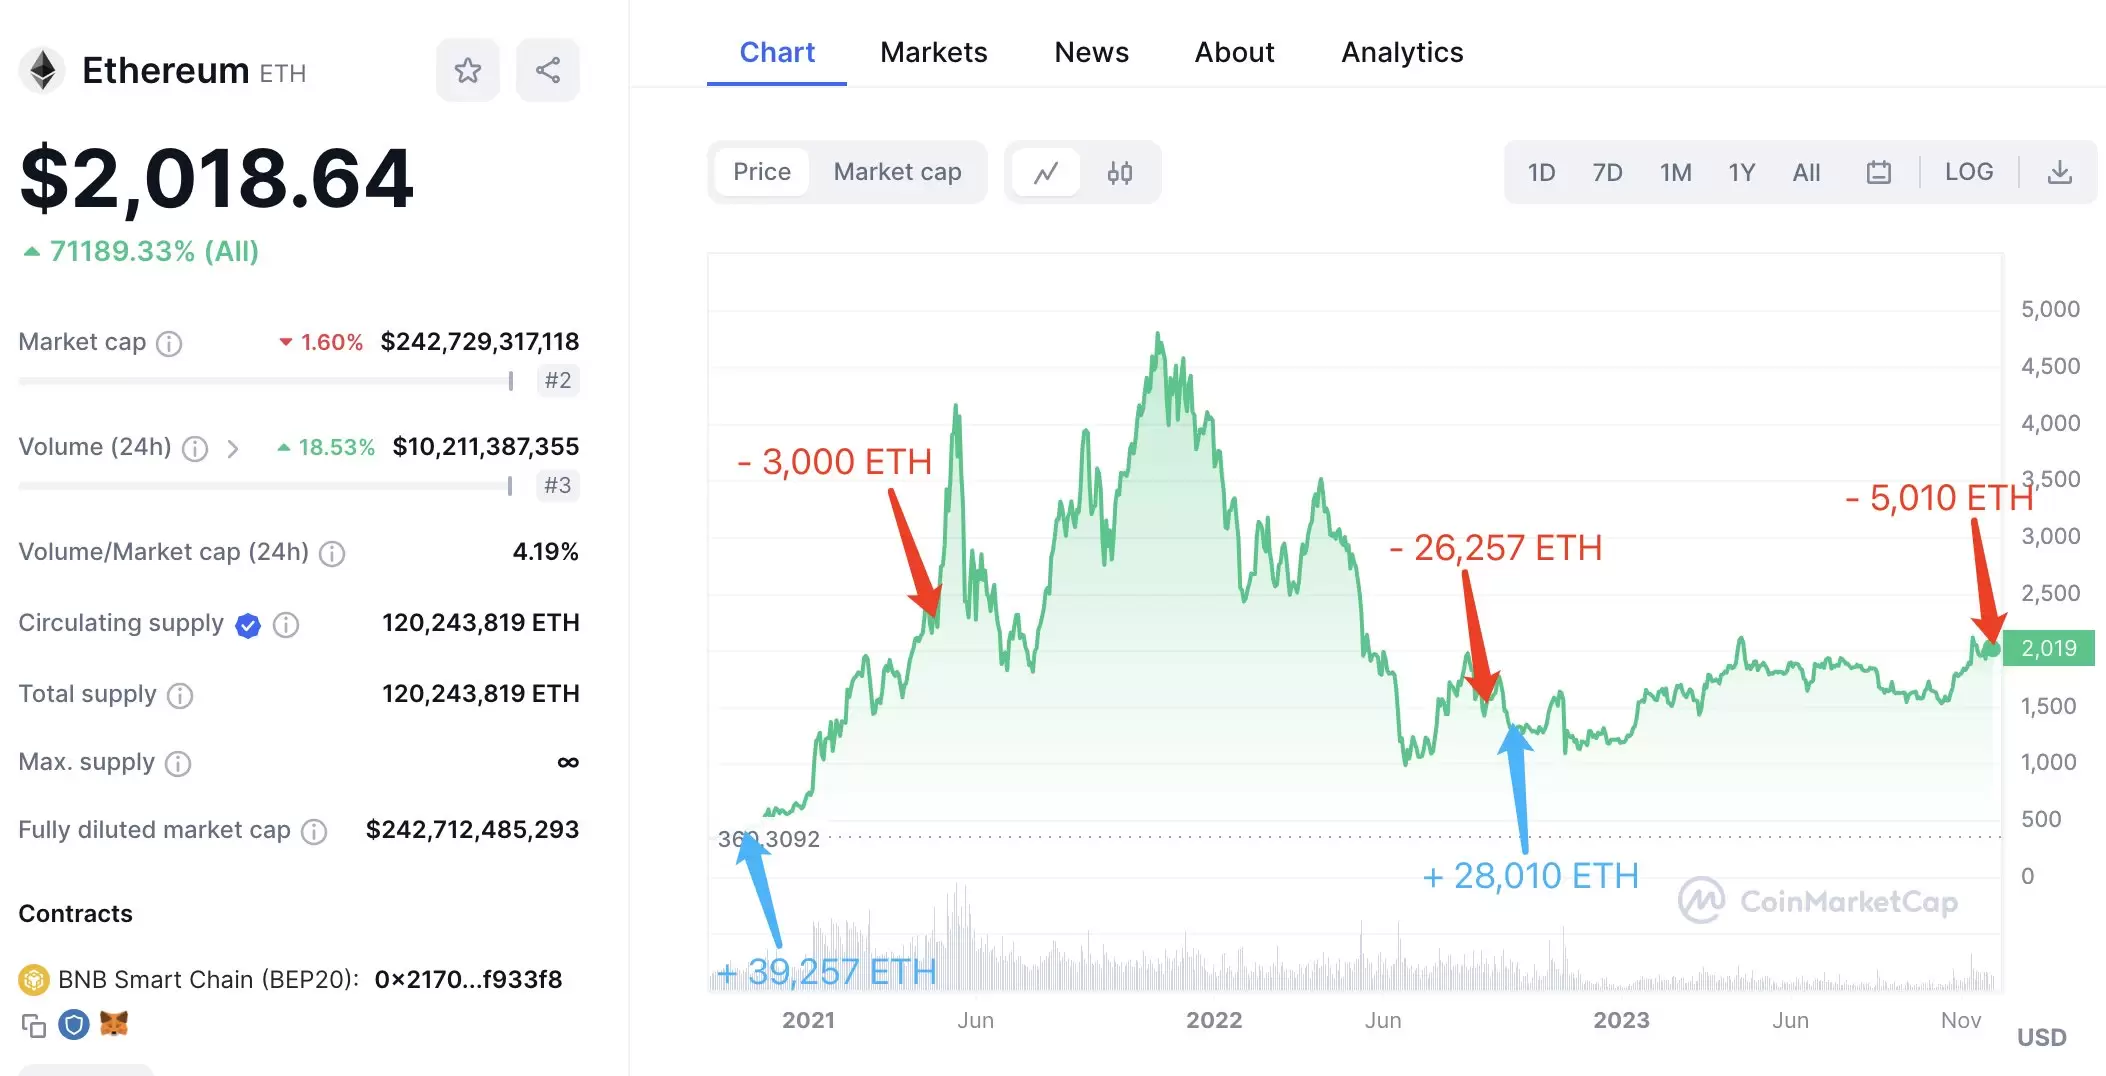Select the Market cap chart mode

click(x=897, y=172)
